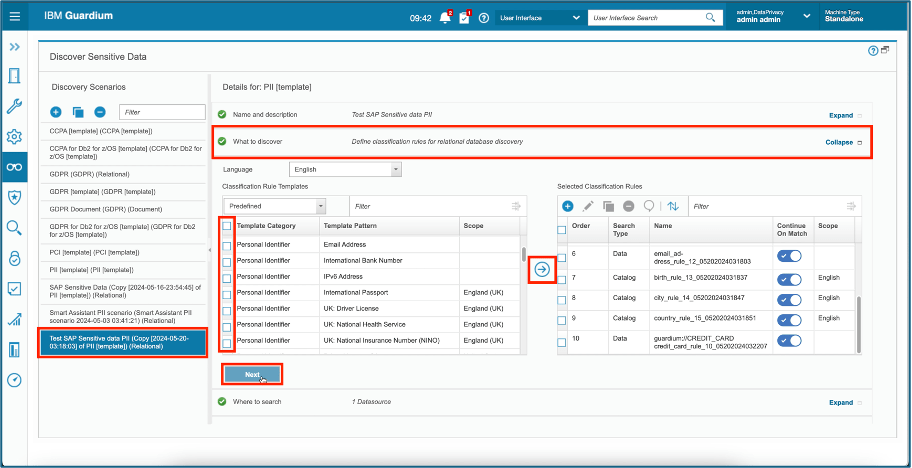Screen dimensions: 912x468
Task: Open the Comply checkbox icon in sidebar
Action: (15, 288)
